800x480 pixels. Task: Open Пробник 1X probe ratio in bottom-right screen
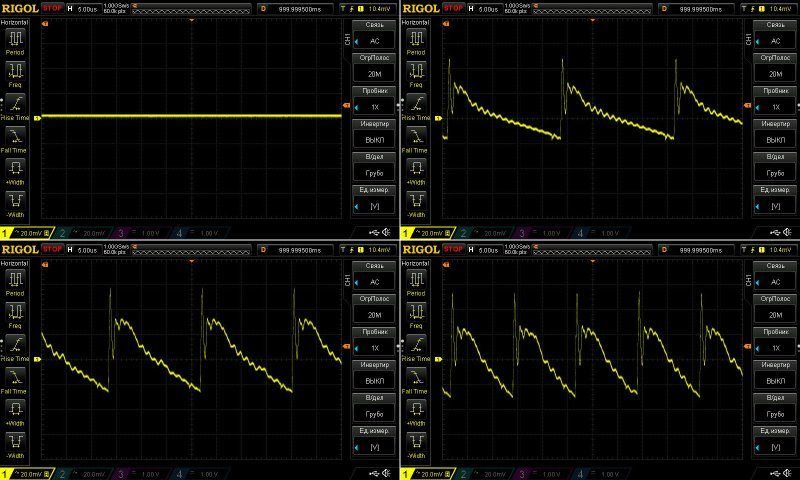coord(774,342)
